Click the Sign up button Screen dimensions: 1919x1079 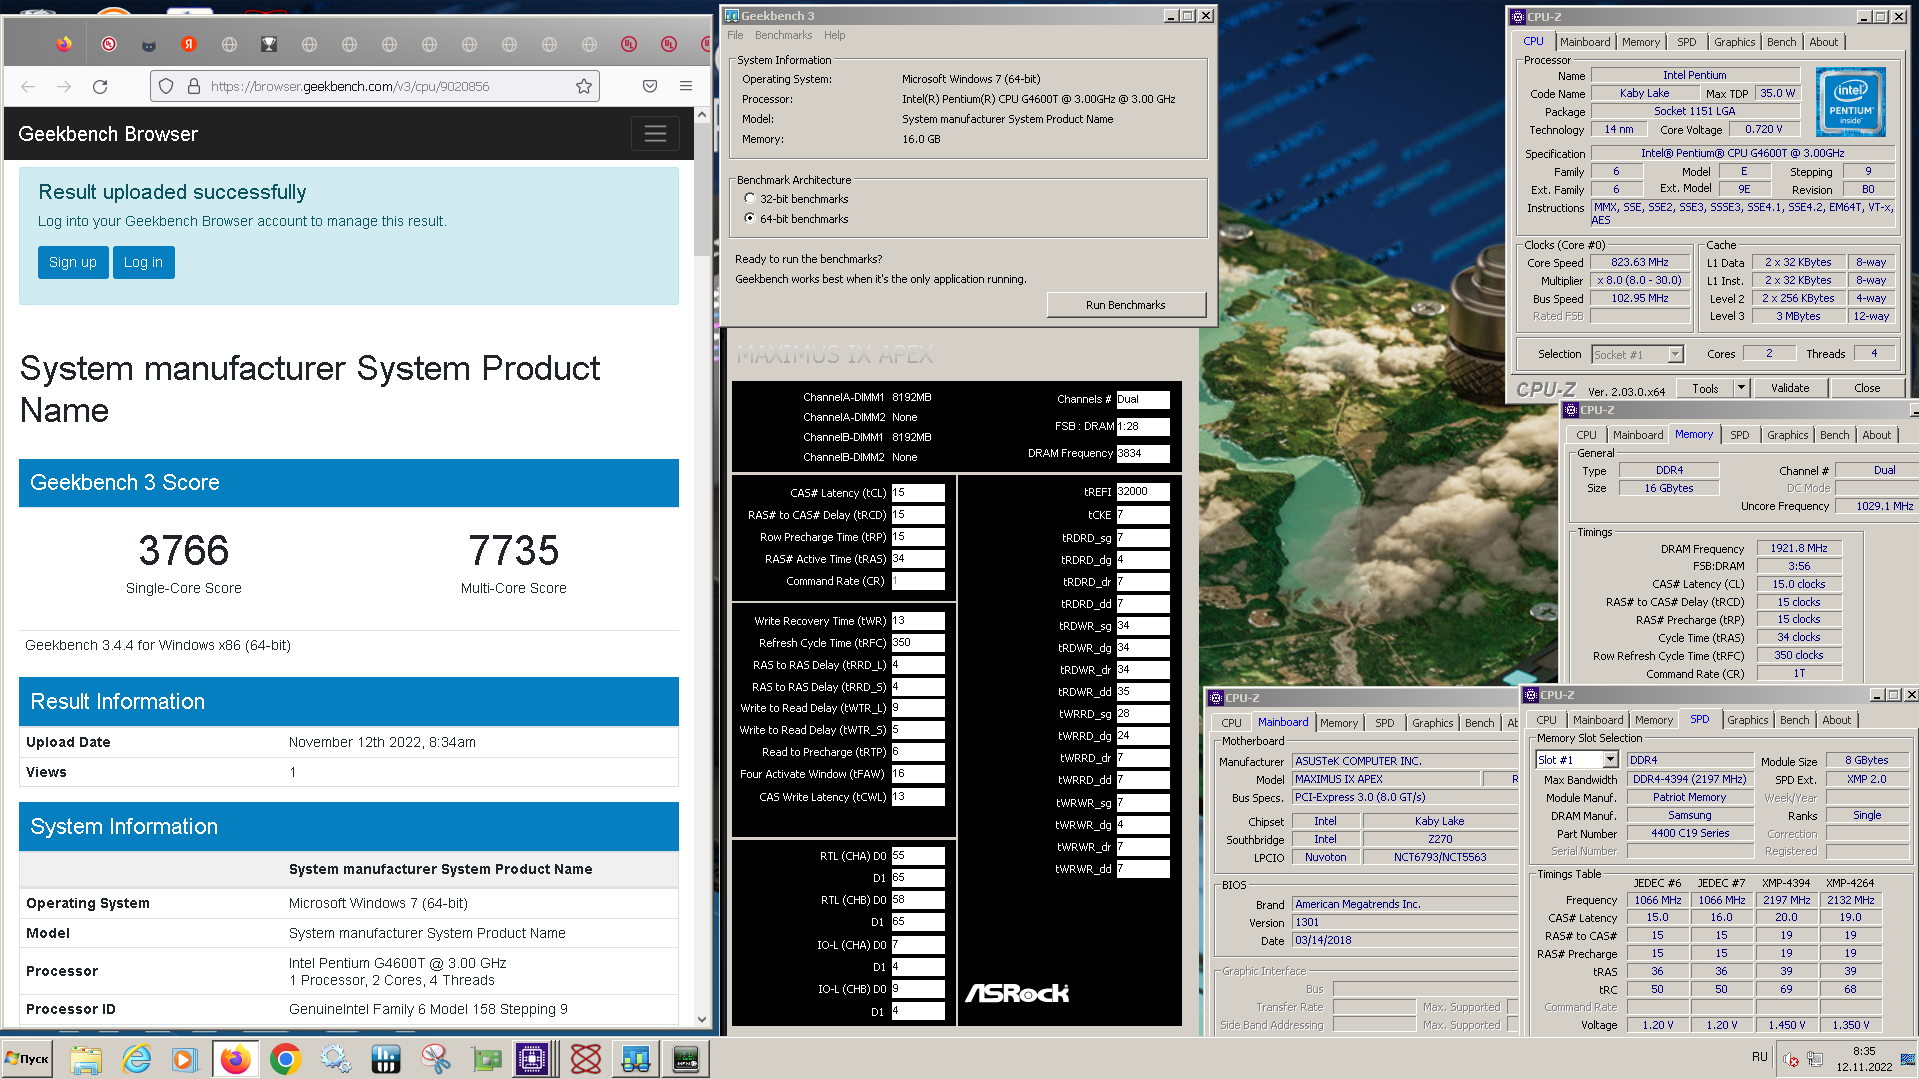(73, 262)
